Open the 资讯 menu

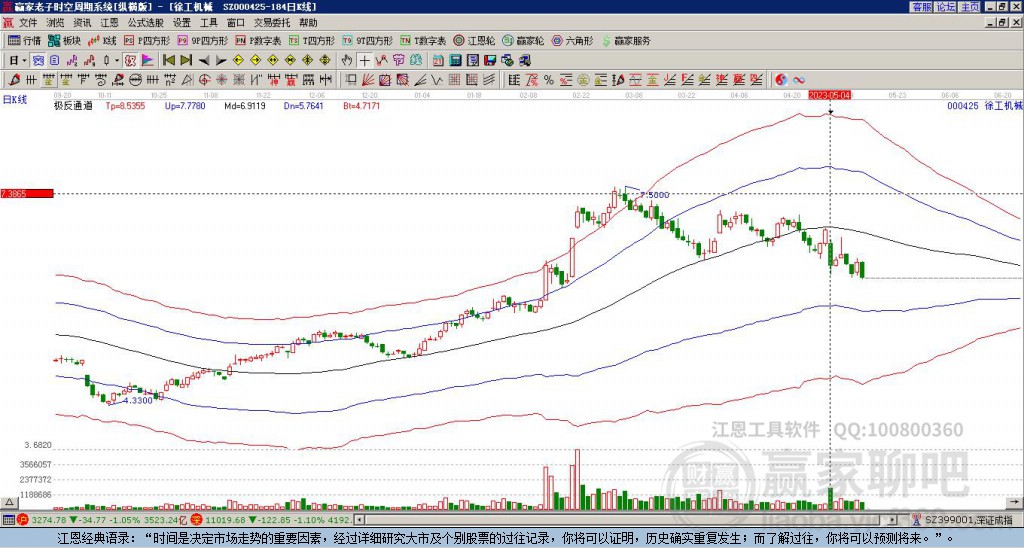coord(82,23)
